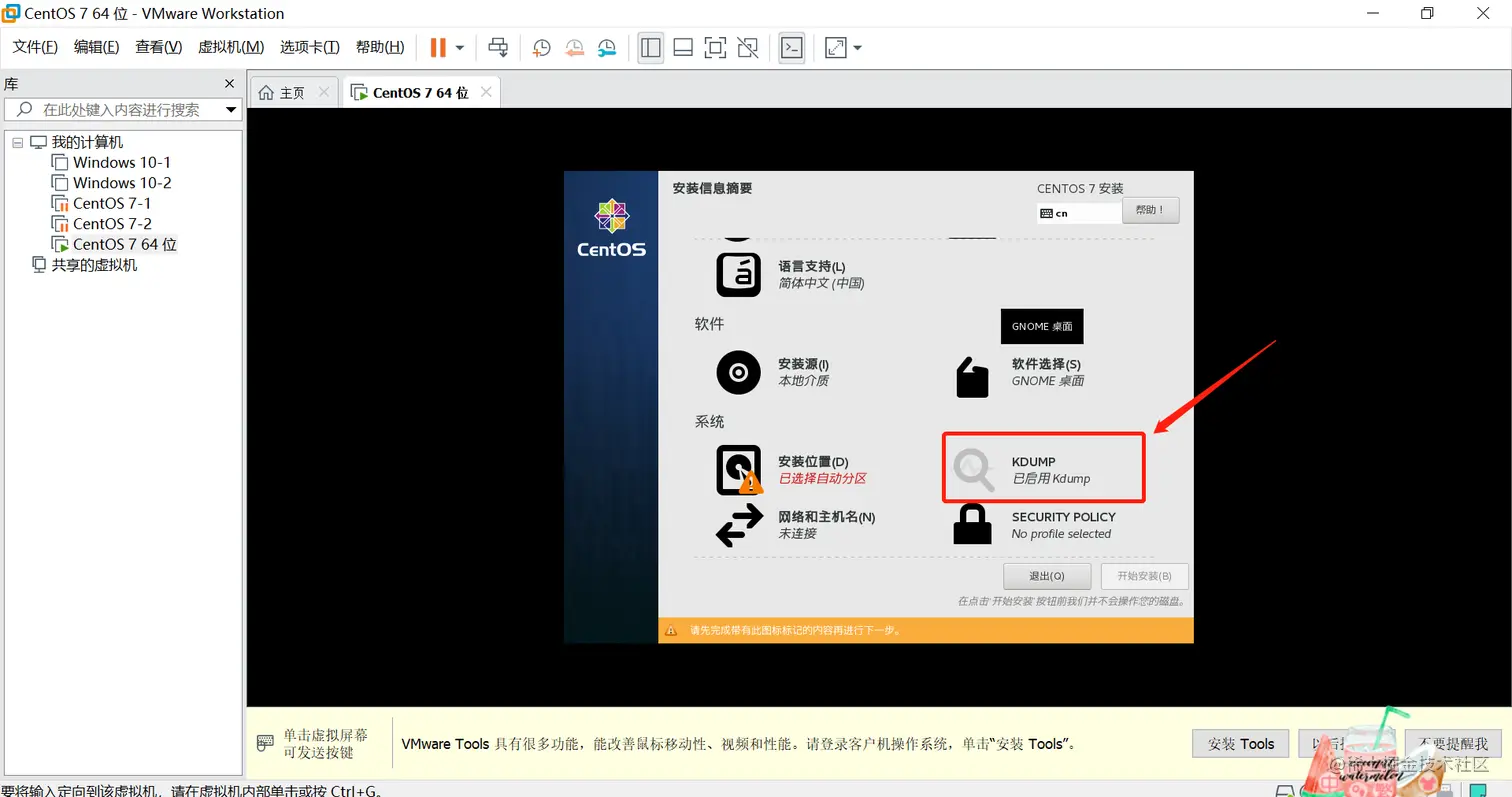Toggle the console view button
The image size is (1512, 797).
point(792,47)
